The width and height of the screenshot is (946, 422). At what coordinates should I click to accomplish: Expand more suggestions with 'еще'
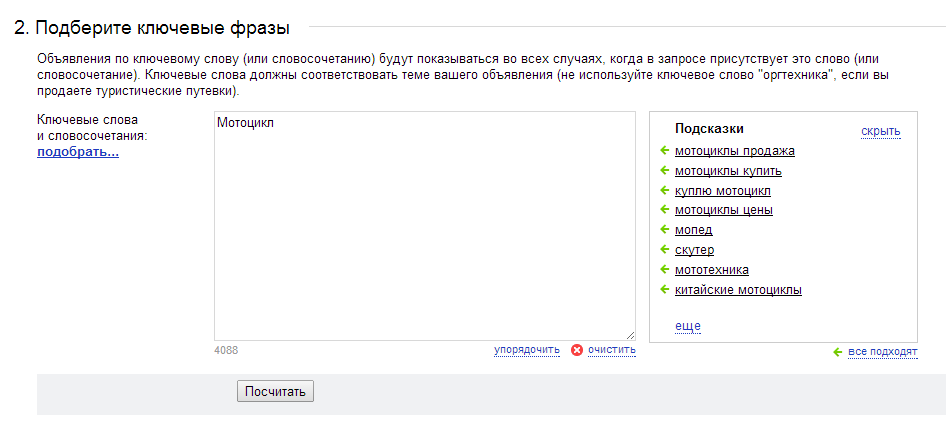pyautogui.click(x=688, y=326)
